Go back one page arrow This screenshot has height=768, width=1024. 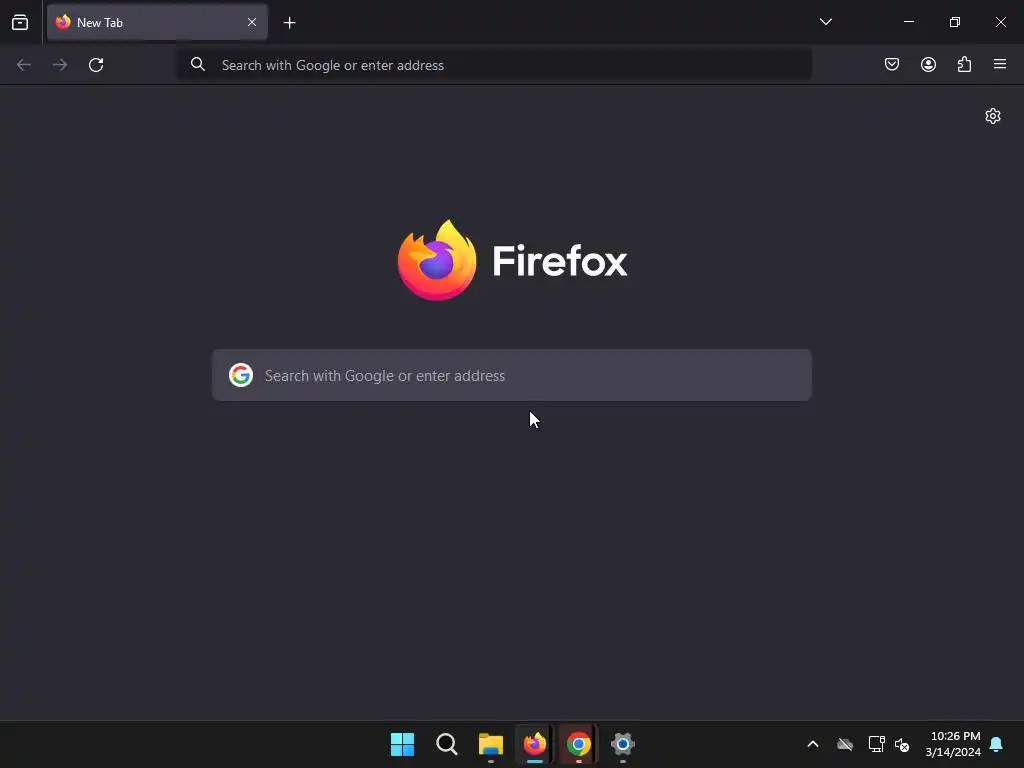[24, 65]
